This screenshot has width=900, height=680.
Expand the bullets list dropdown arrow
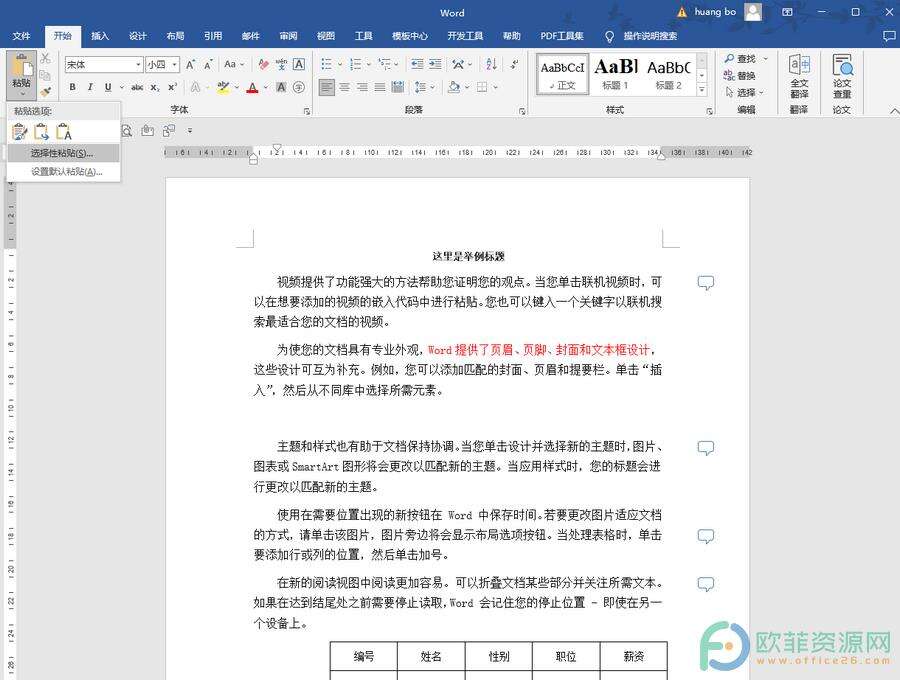pos(339,64)
